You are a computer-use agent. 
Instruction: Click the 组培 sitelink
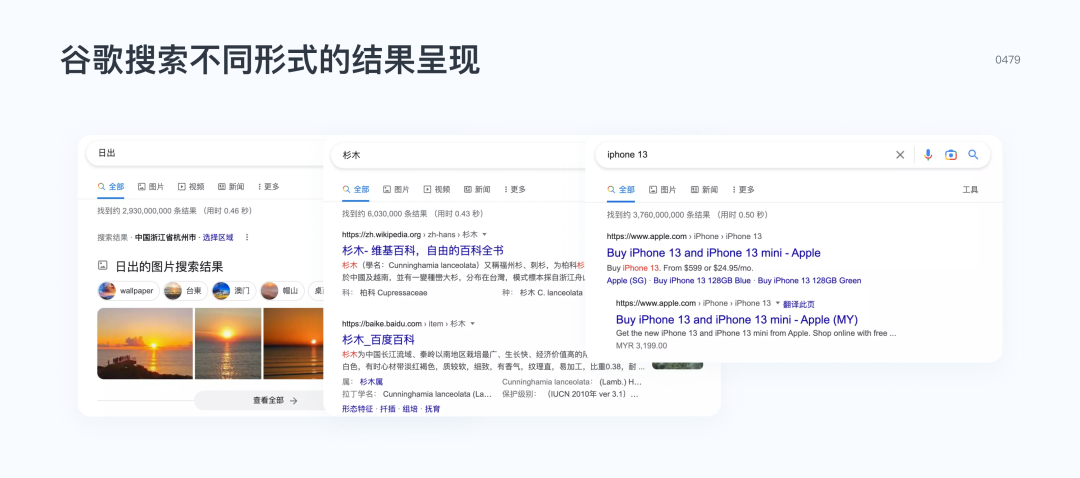point(411,408)
